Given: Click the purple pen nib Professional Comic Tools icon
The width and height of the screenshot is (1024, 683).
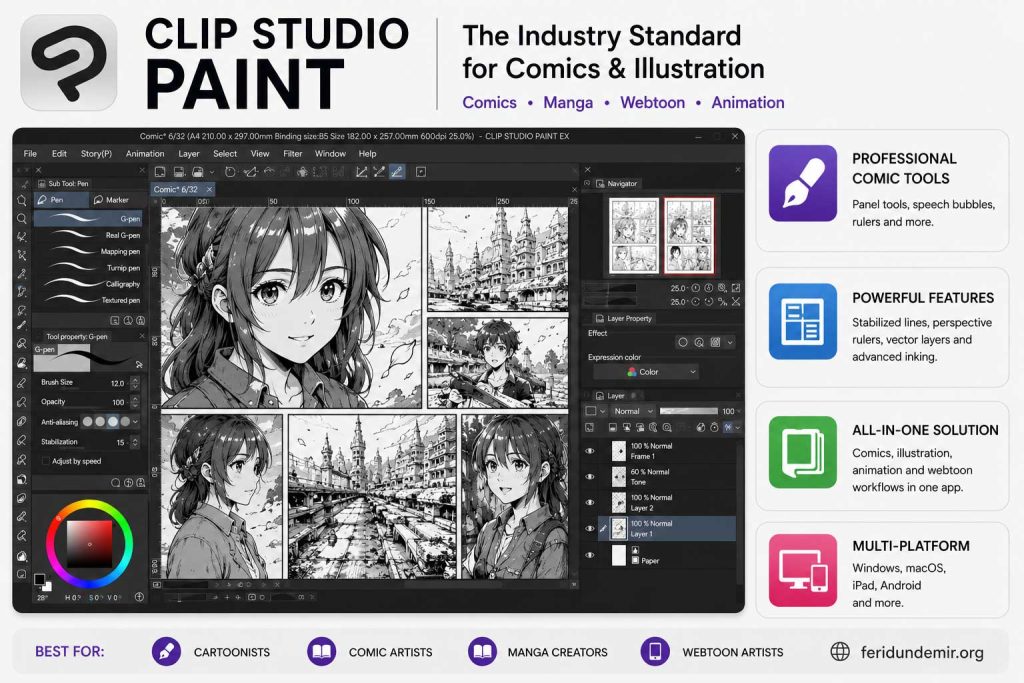Looking at the screenshot, I should [x=803, y=183].
